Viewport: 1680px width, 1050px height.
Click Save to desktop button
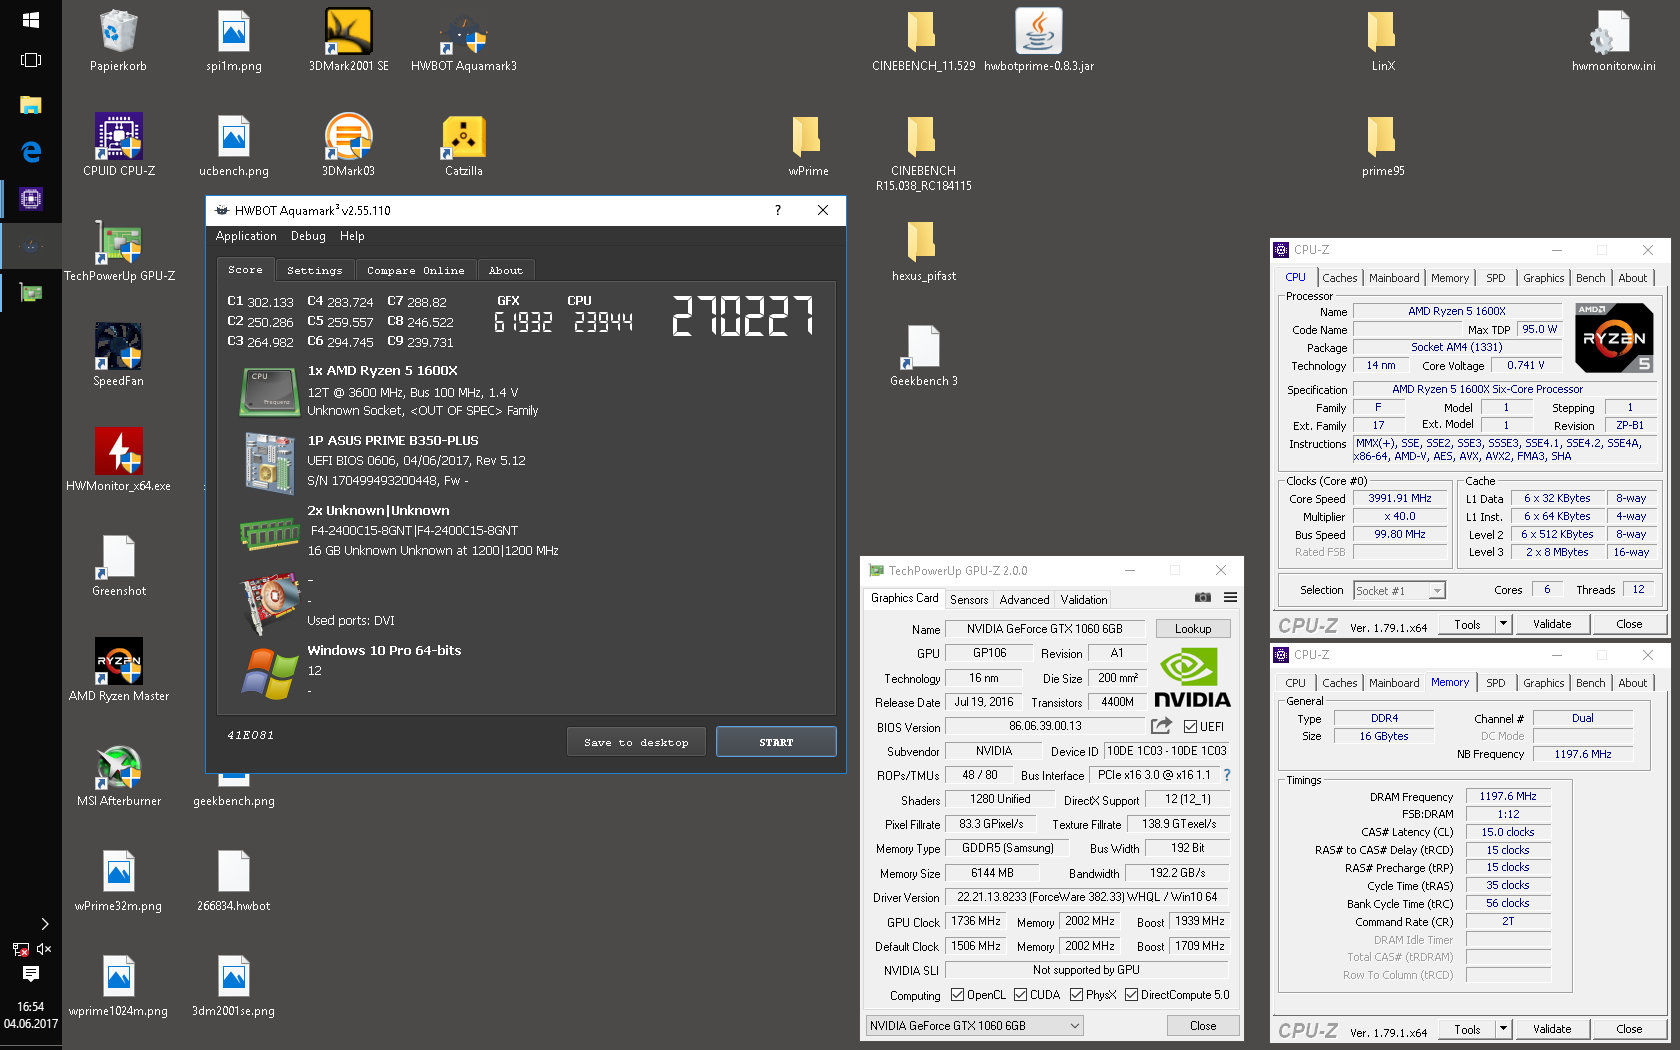[636, 742]
